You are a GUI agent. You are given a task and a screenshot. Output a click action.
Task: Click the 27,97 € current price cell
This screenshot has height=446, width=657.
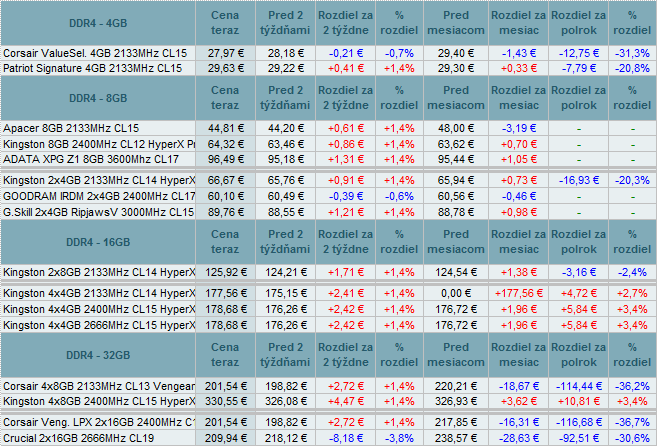tap(225, 53)
